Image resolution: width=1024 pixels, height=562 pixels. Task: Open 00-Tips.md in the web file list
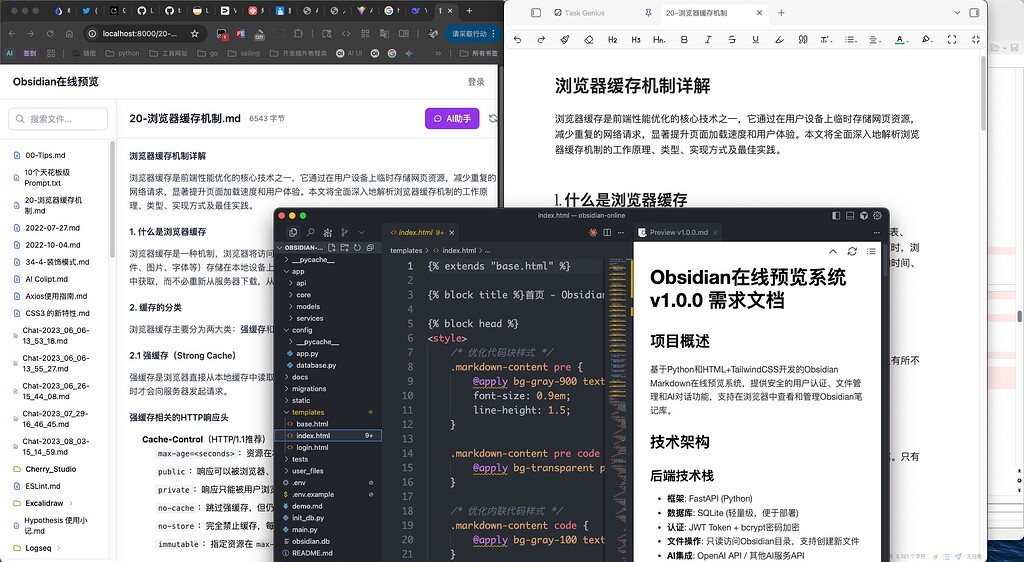[x=45, y=155]
